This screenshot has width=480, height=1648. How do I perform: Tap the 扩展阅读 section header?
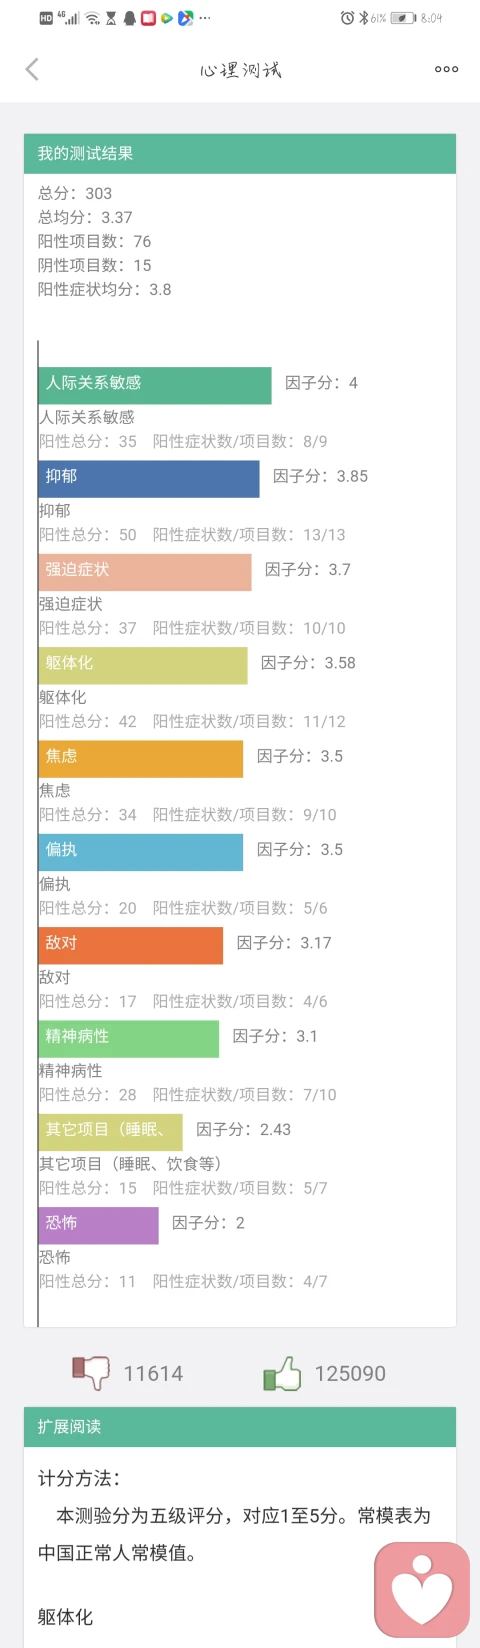[240, 1427]
